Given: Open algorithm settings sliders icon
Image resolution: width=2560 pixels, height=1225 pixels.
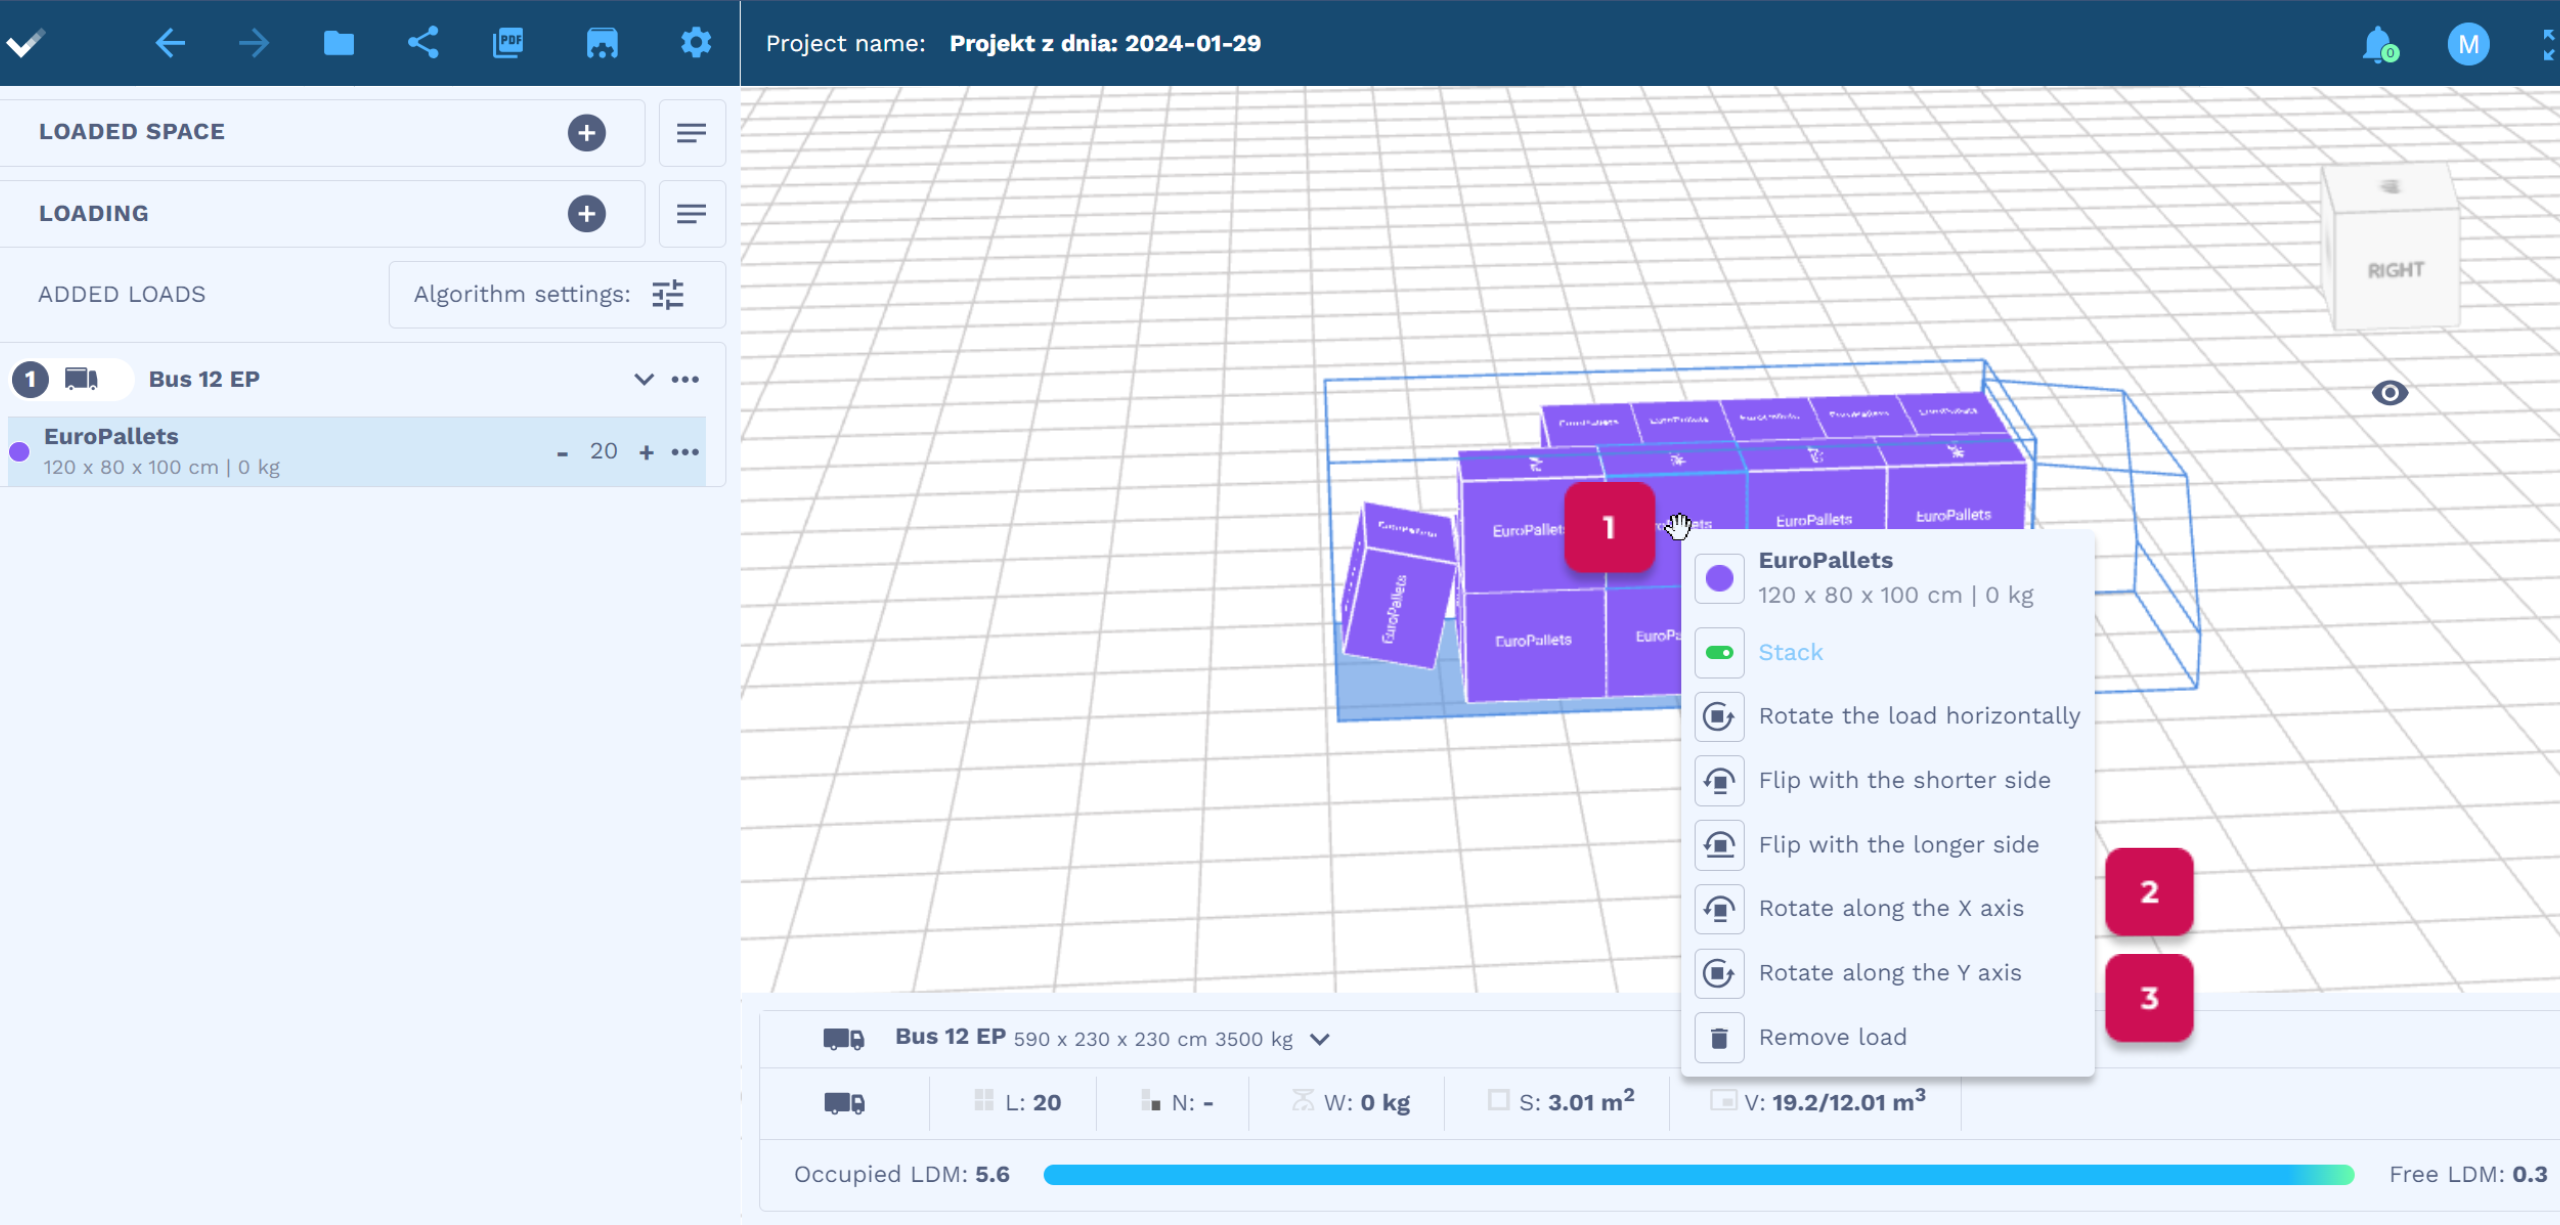Looking at the screenshot, I should pyautogui.click(x=667, y=294).
